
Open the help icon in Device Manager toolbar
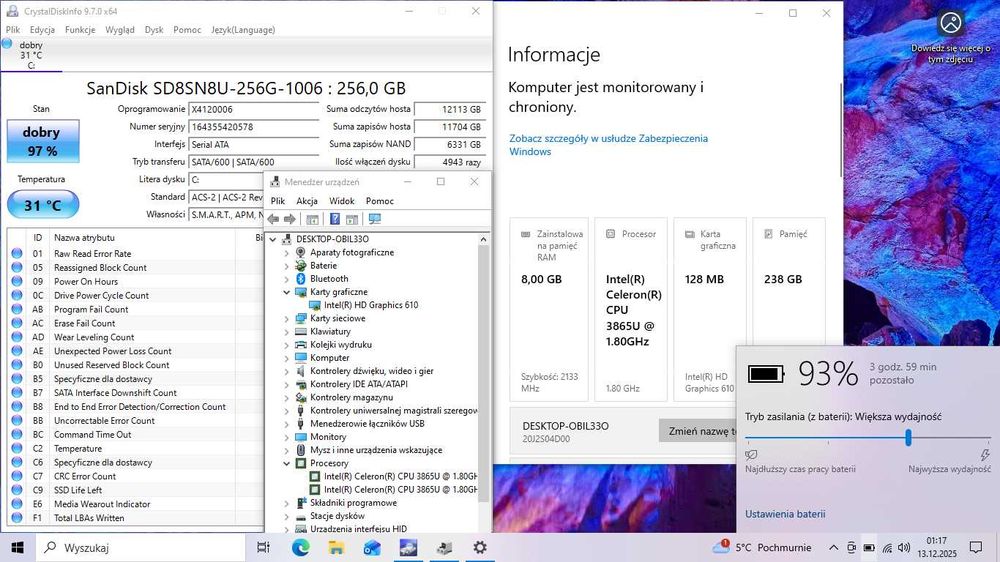click(334, 219)
